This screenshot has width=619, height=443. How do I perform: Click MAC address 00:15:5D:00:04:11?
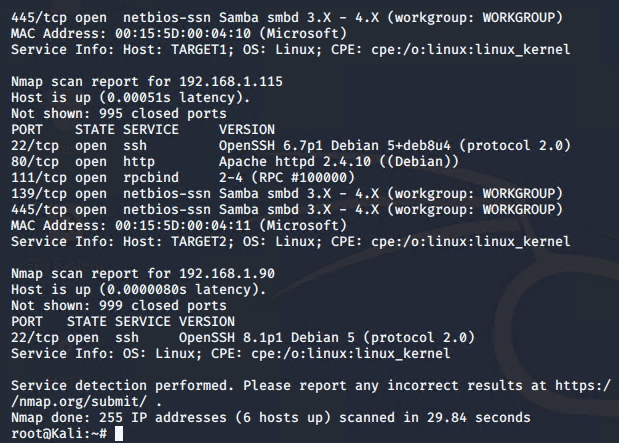tap(183, 225)
